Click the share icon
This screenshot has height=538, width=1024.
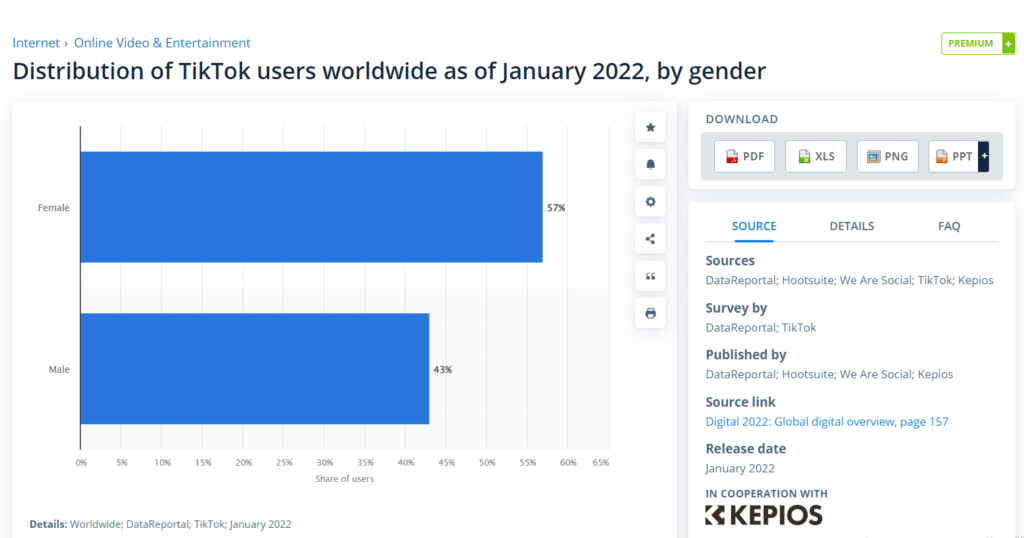(650, 239)
